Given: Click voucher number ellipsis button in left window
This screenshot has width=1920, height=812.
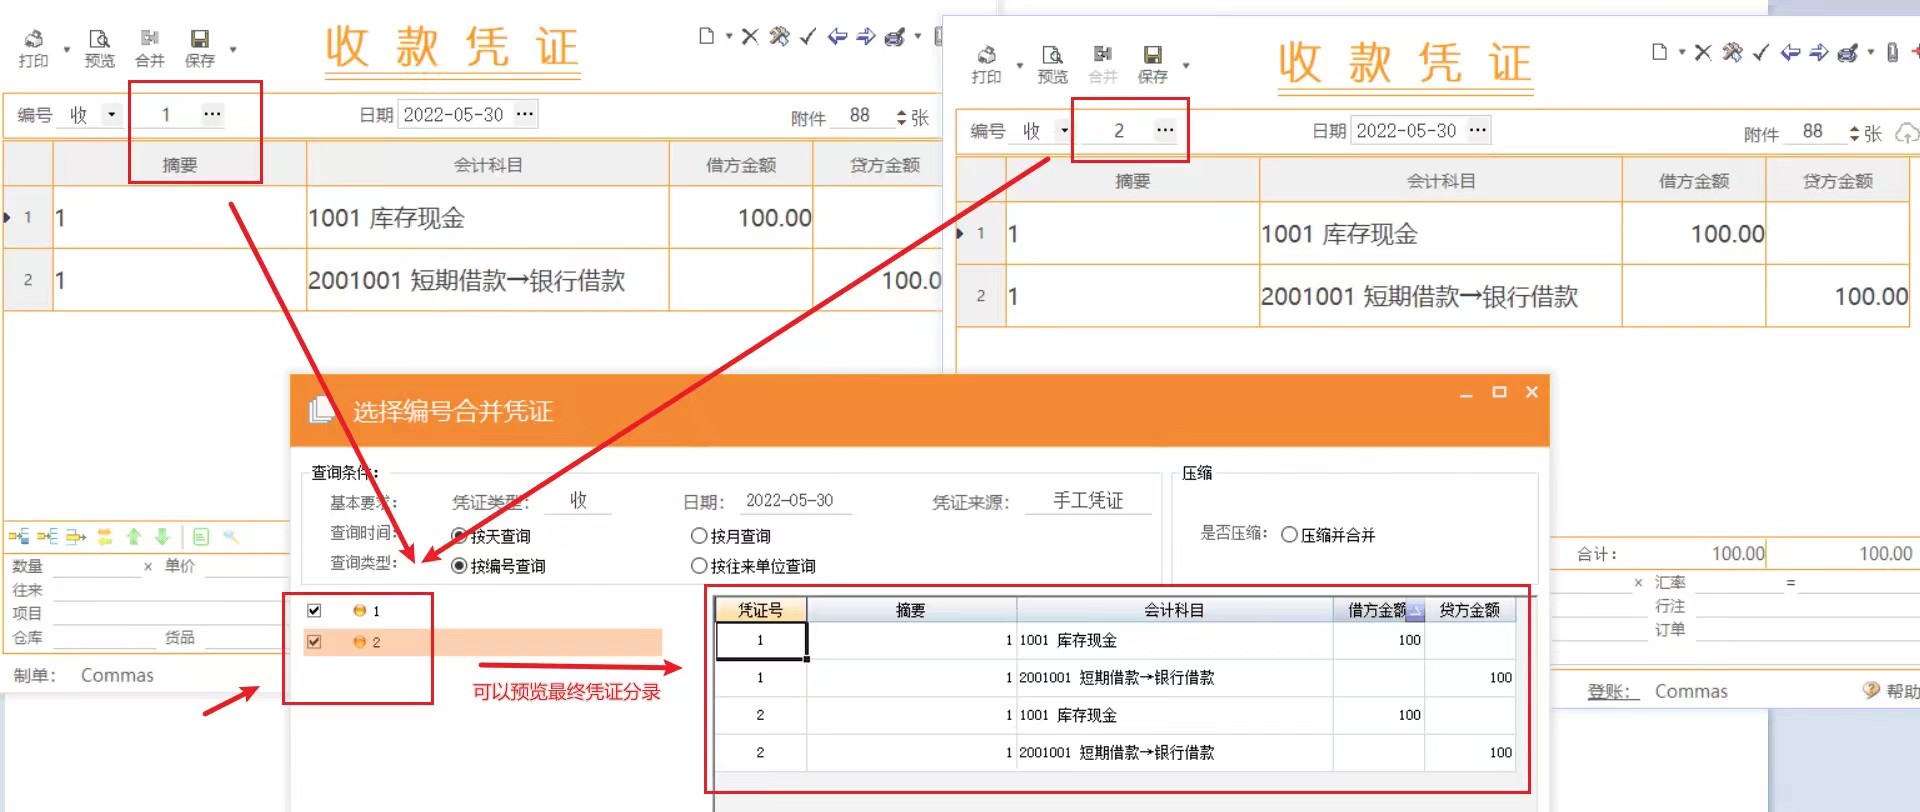Looking at the screenshot, I should (212, 114).
